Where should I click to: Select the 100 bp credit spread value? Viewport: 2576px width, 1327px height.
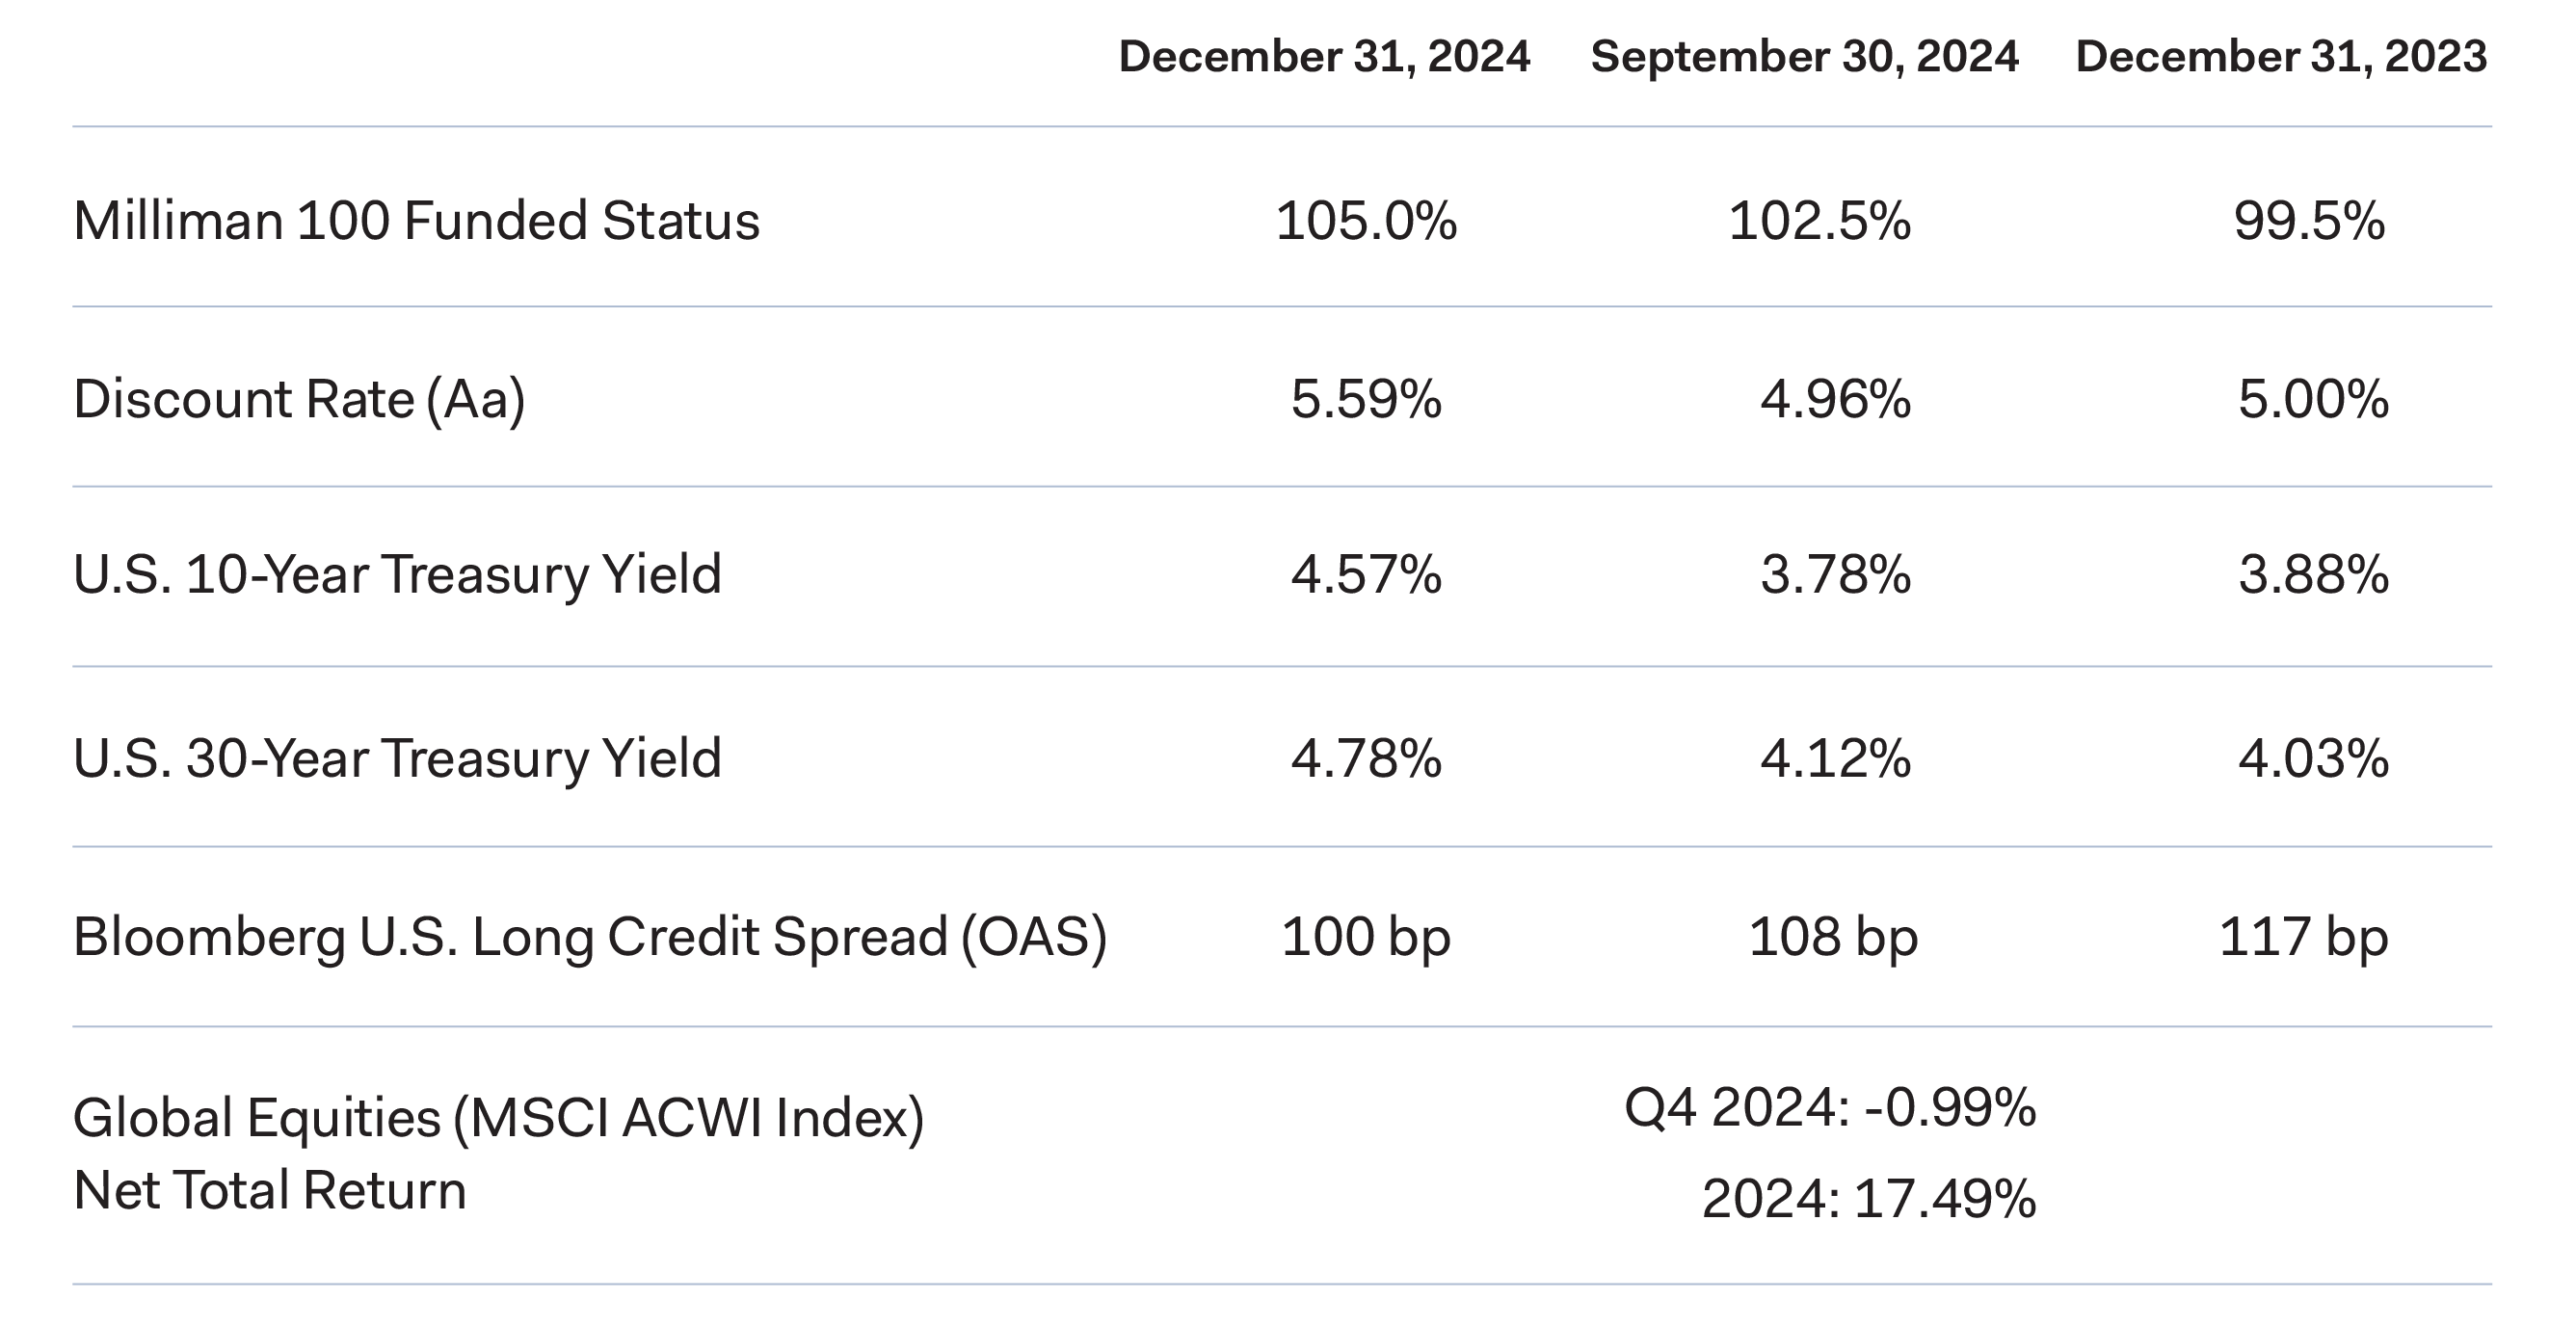1365,937
